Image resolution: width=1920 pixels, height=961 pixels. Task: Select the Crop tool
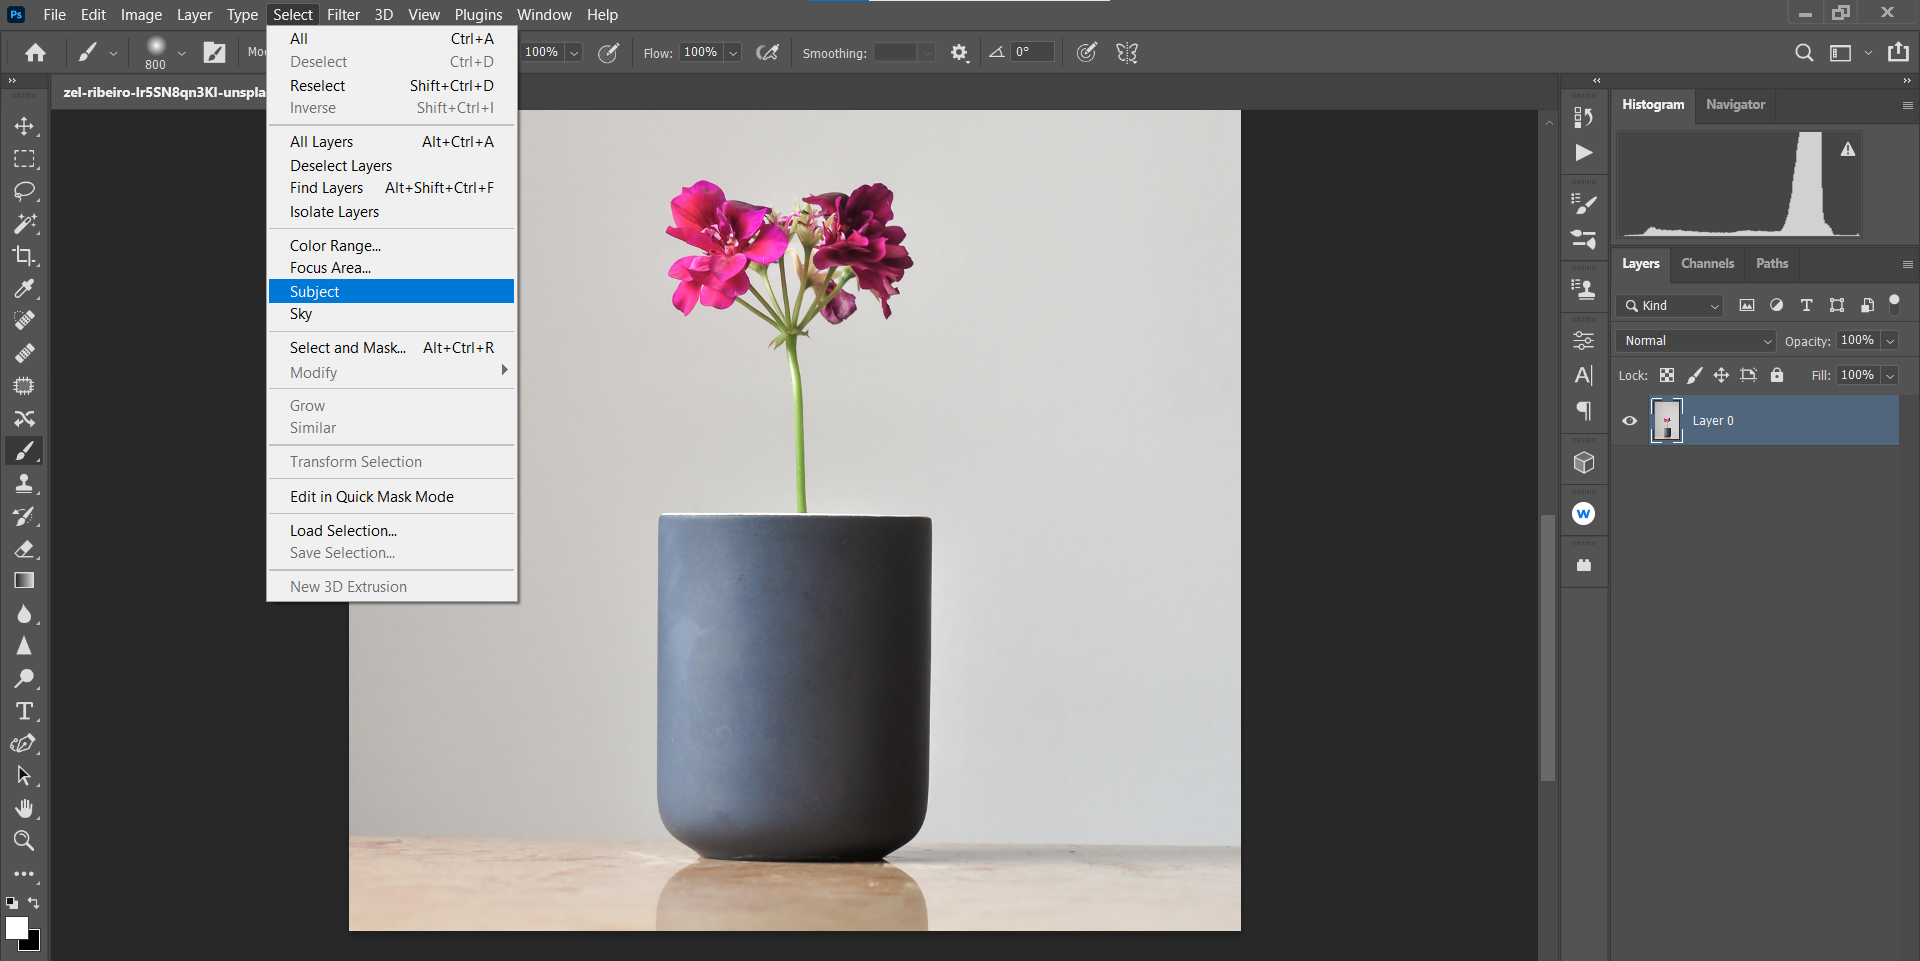24,256
